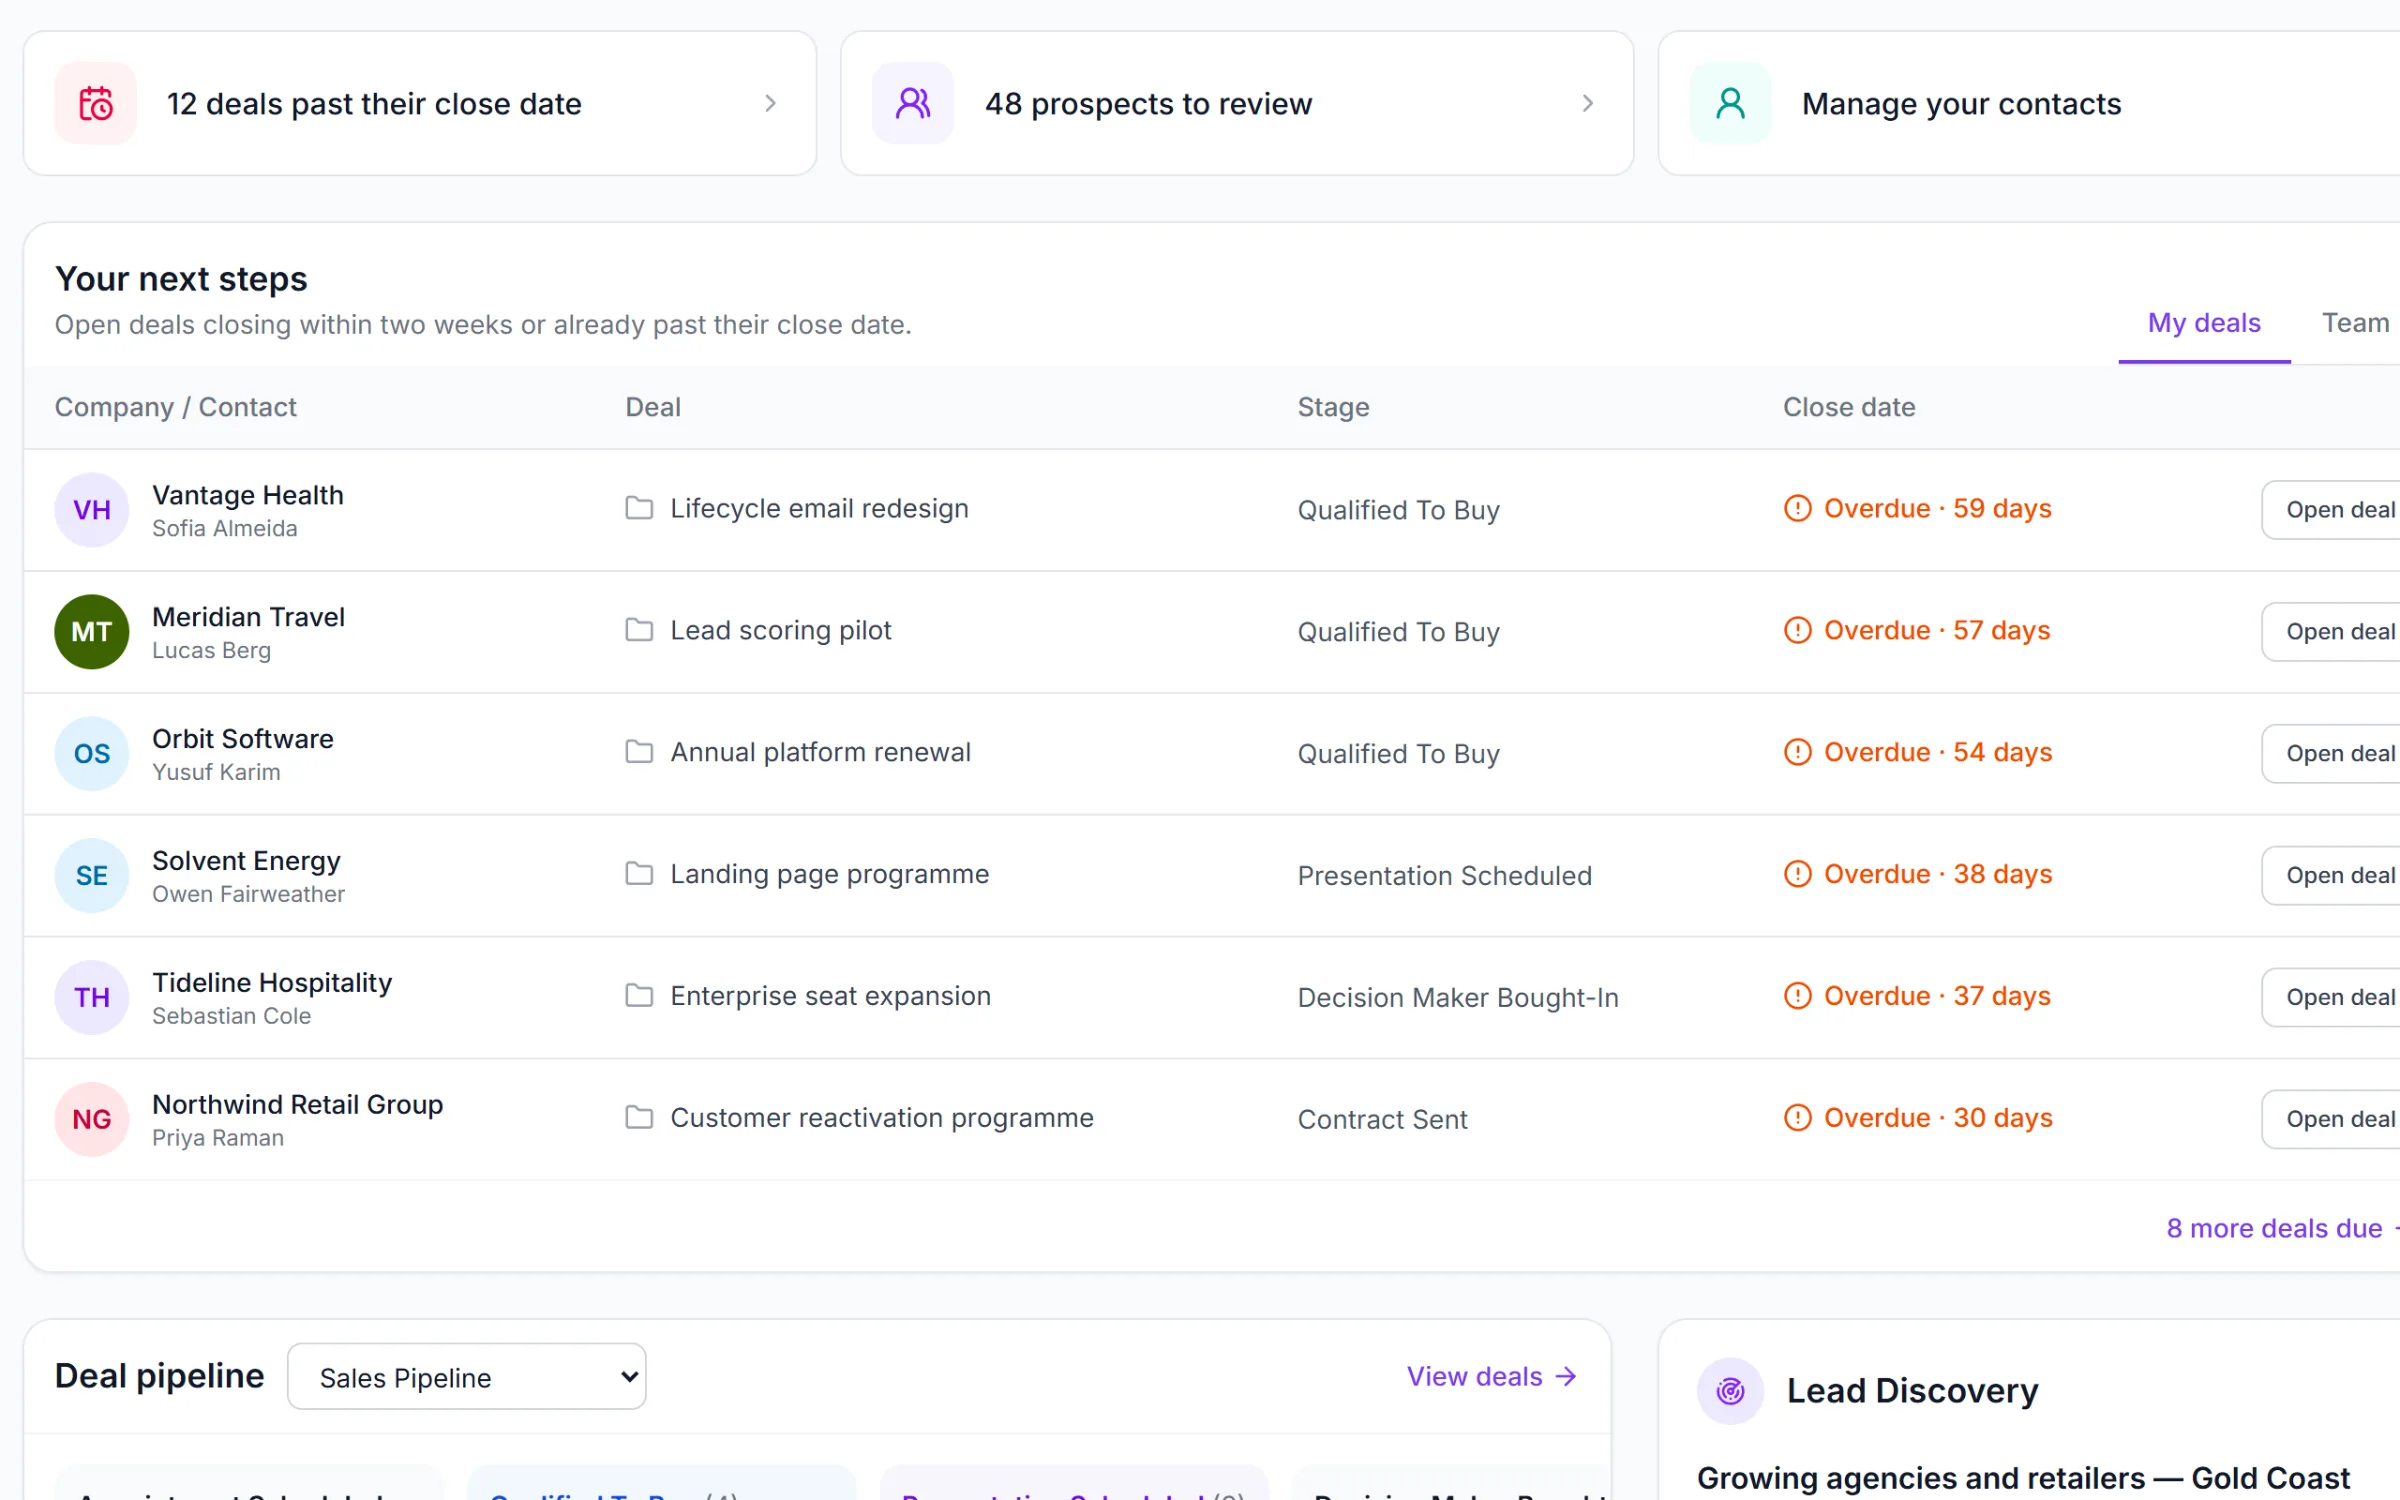Click the 8 more deals due link
Screen dimensions: 2400x1500
pyautogui.click(x=2283, y=1228)
